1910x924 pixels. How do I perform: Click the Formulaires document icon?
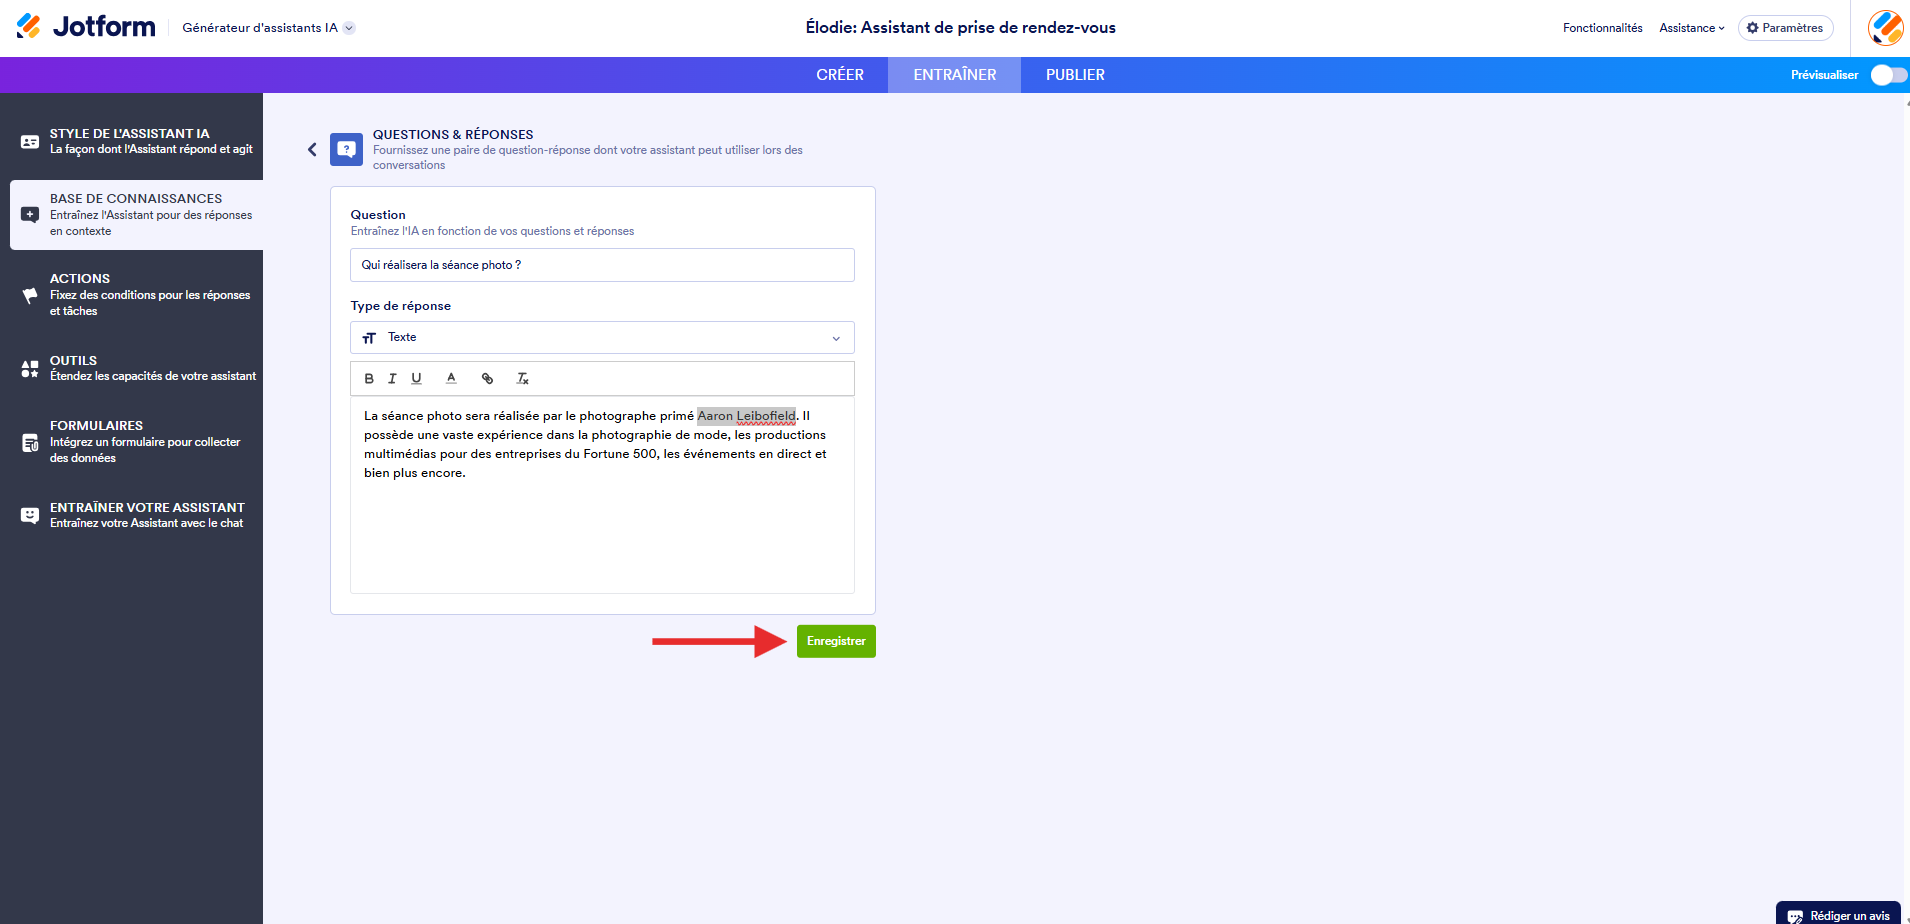(30, 442)
